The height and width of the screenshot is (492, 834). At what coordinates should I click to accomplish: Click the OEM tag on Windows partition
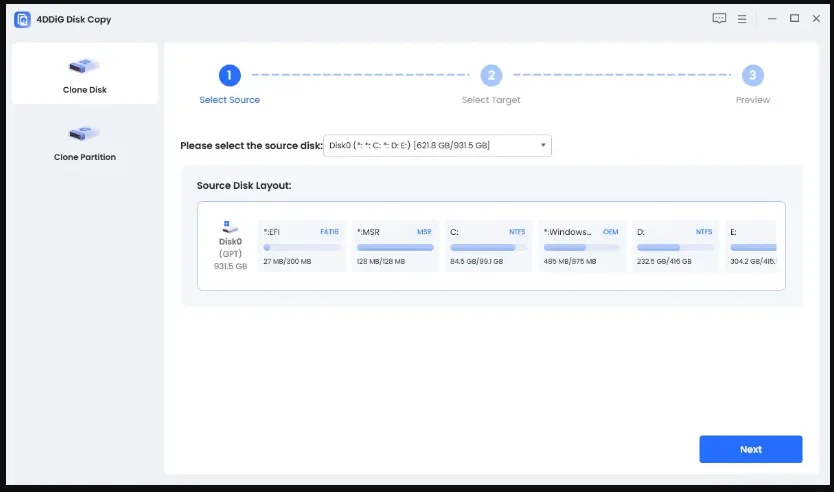611,232
